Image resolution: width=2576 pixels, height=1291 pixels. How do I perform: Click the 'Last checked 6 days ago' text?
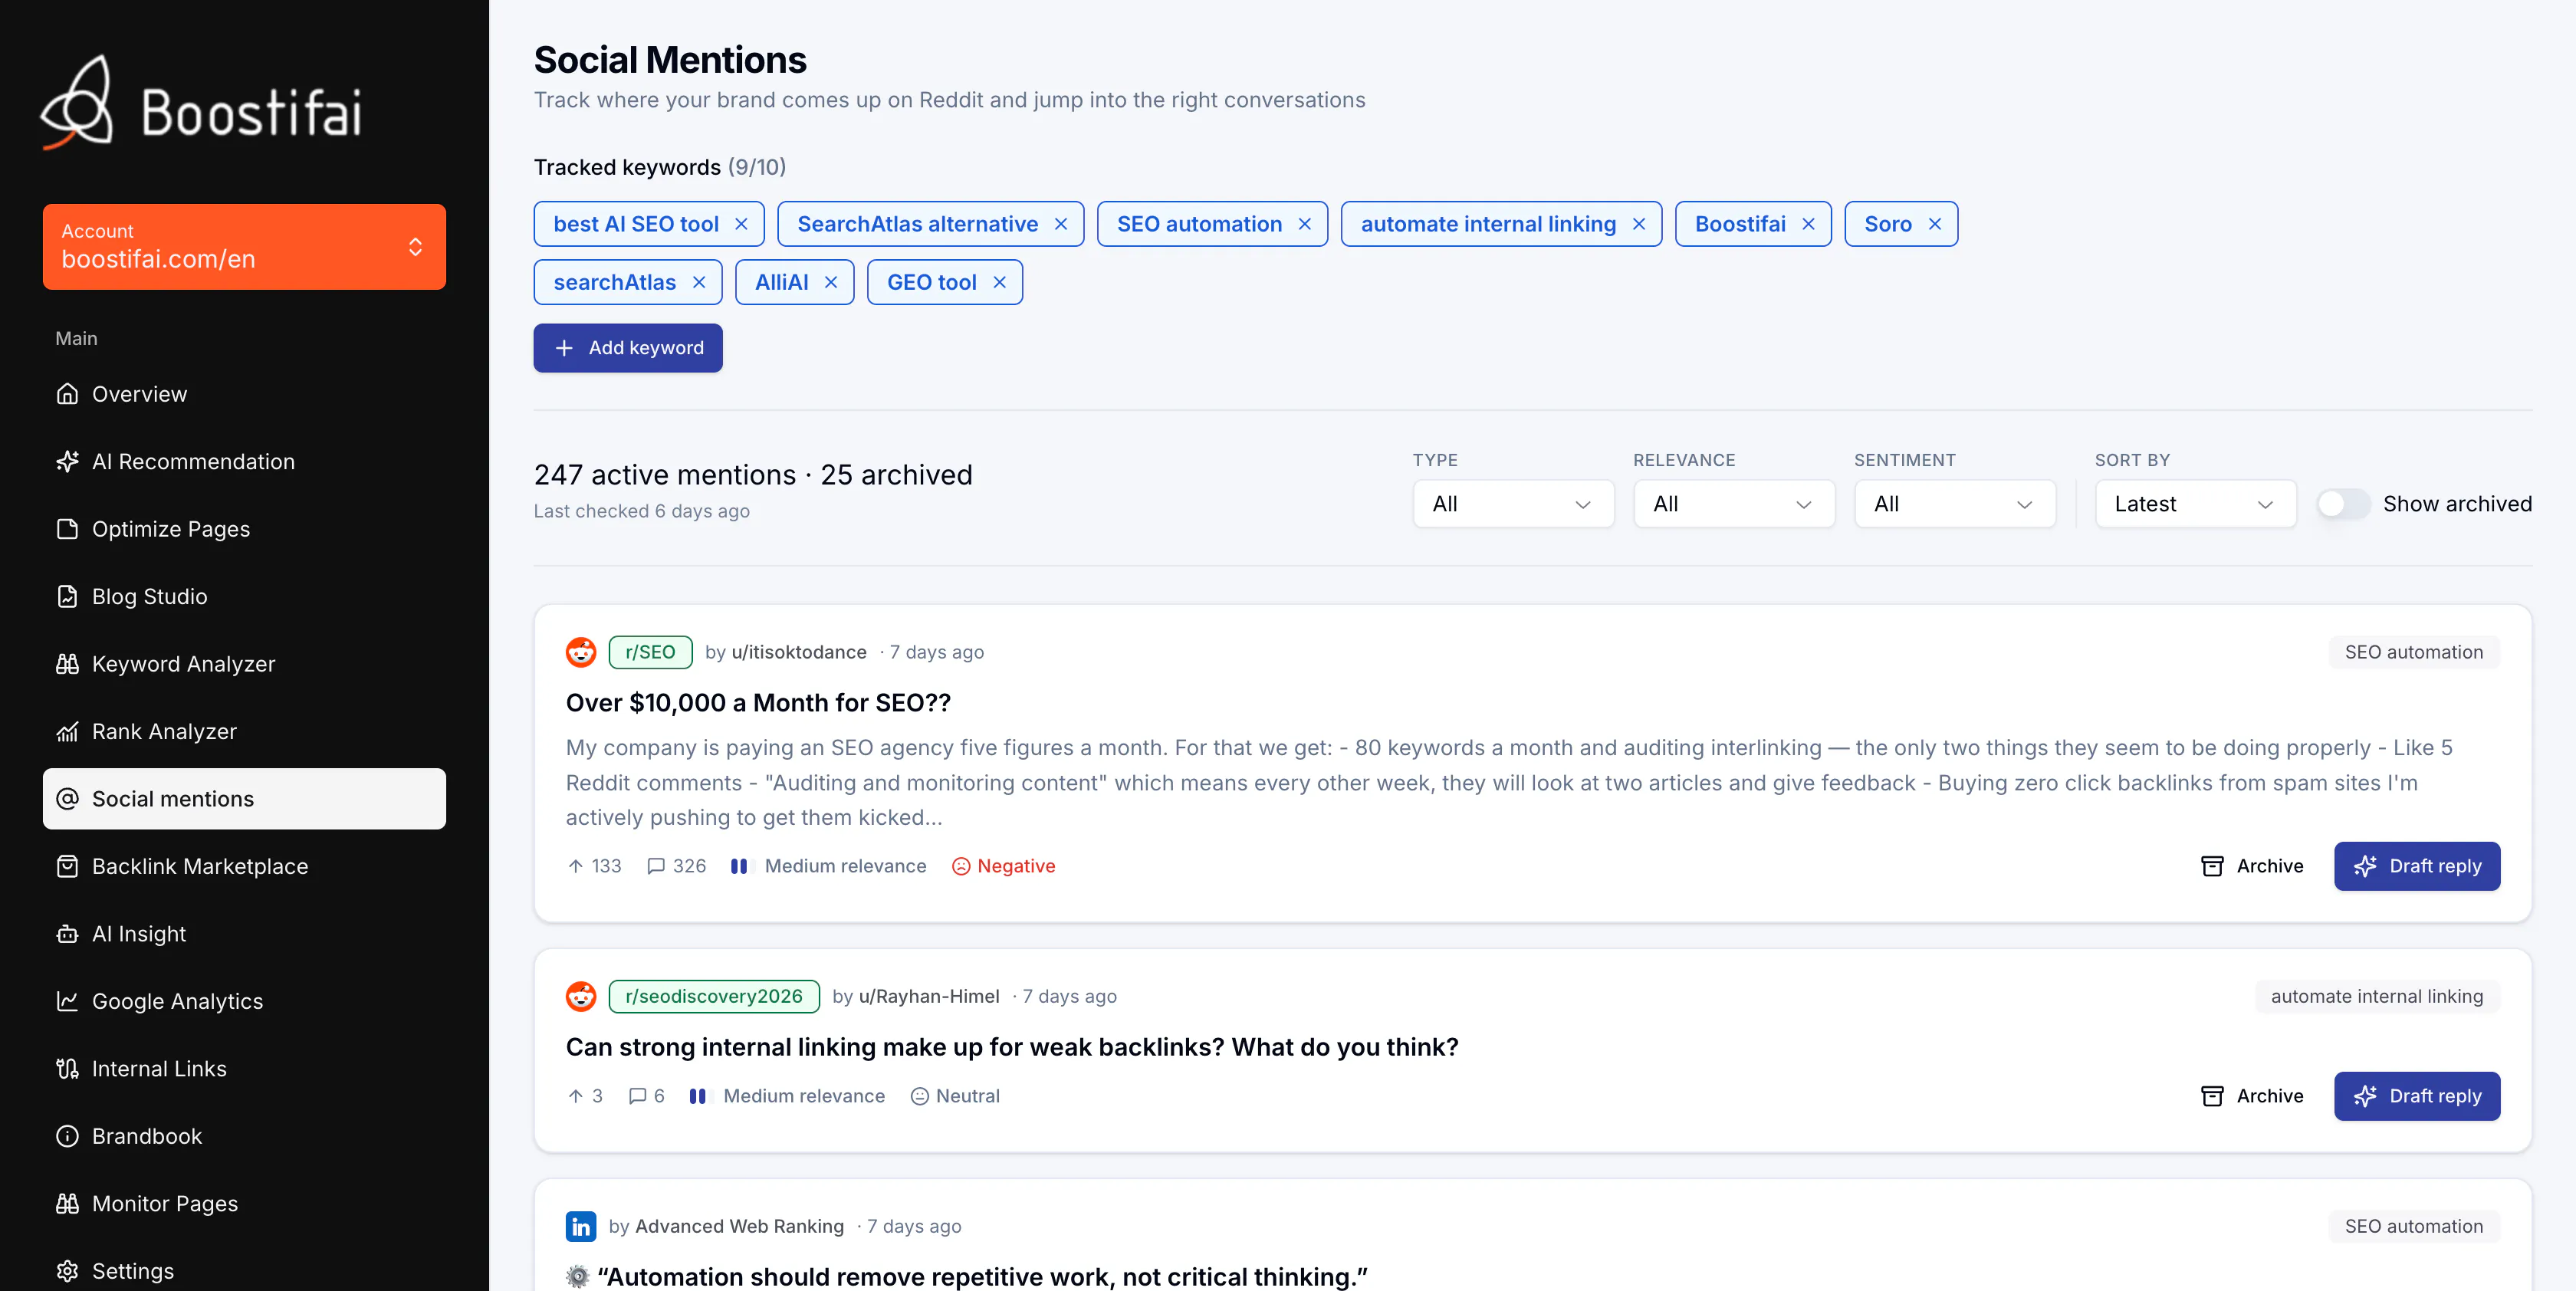pyautogui.click(x=642, y=511)
